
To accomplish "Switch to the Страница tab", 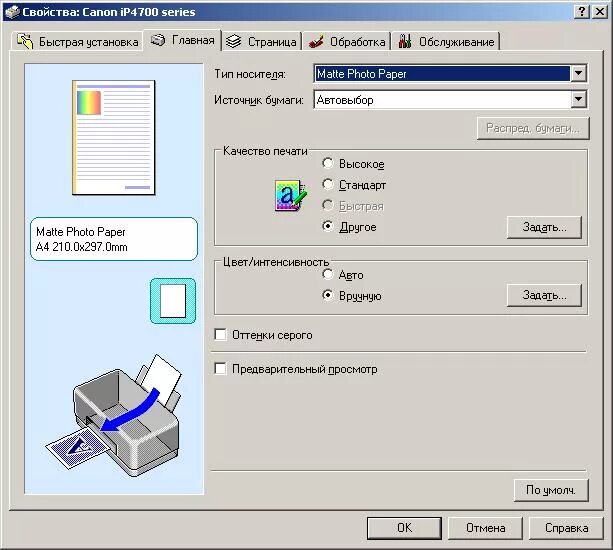I will (x=262, y=41).
